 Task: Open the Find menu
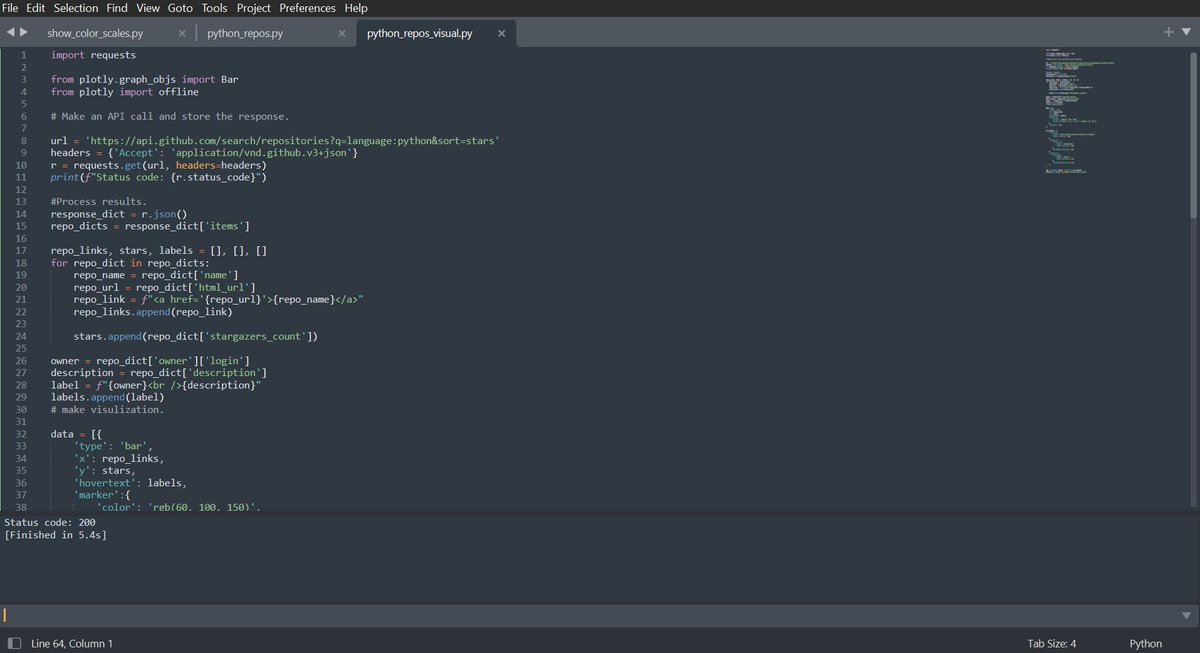[x=117, y=7]
